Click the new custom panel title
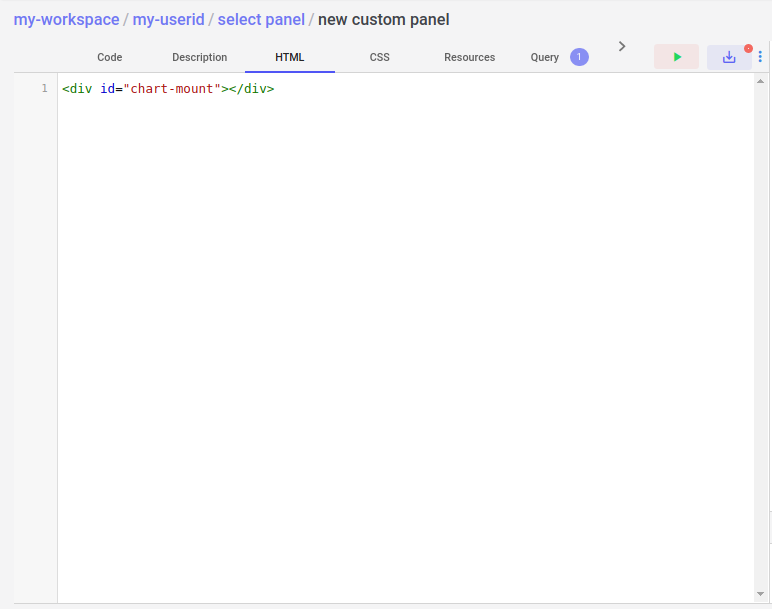Viewport: 772px width, 609px height. click(x=383, y=19)
